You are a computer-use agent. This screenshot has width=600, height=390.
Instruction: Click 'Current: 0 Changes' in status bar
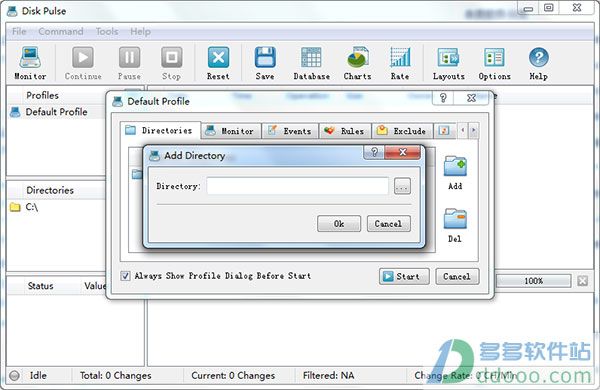pyautogui.click(x=233, y=375)
